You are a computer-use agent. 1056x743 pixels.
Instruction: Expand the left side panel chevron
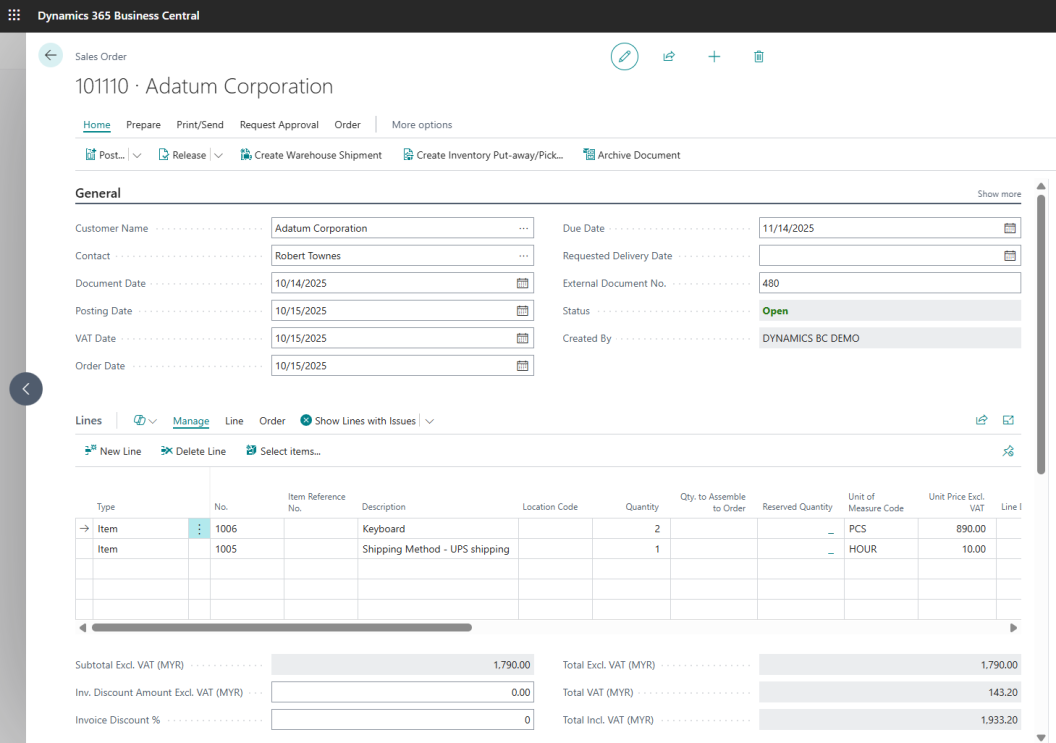pyautogui.click(x=26, y=389)
